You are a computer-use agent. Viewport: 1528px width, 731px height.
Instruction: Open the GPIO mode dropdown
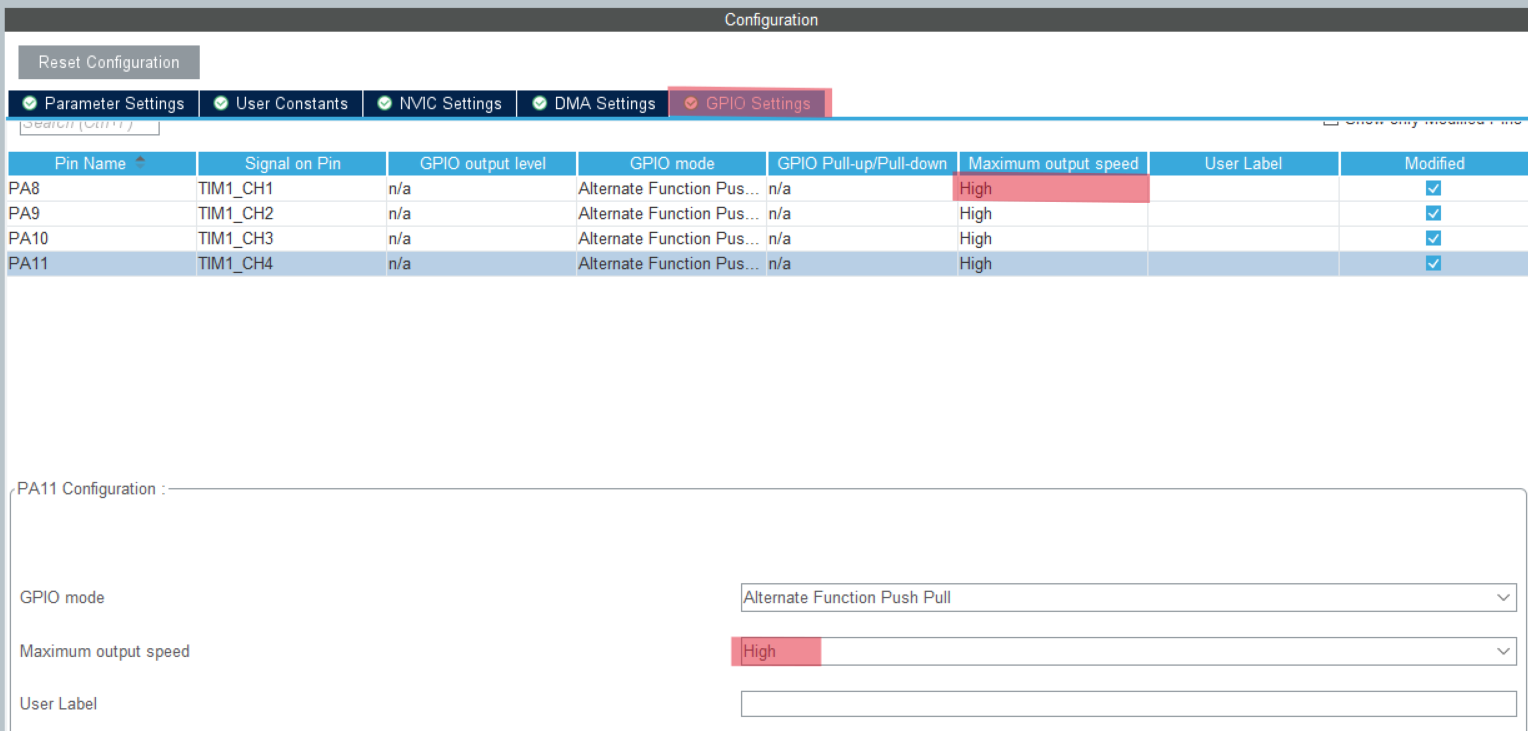[1128, 597]
